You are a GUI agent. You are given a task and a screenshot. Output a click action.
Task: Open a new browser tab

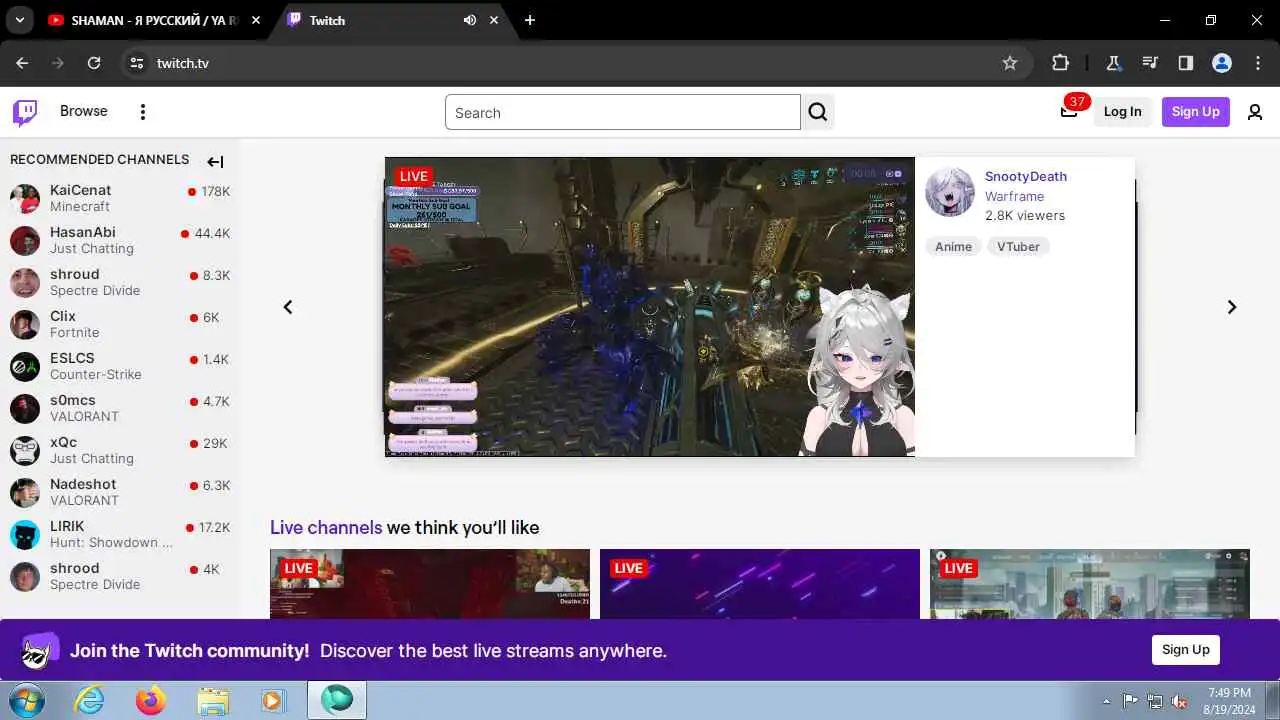click(530, 20)
